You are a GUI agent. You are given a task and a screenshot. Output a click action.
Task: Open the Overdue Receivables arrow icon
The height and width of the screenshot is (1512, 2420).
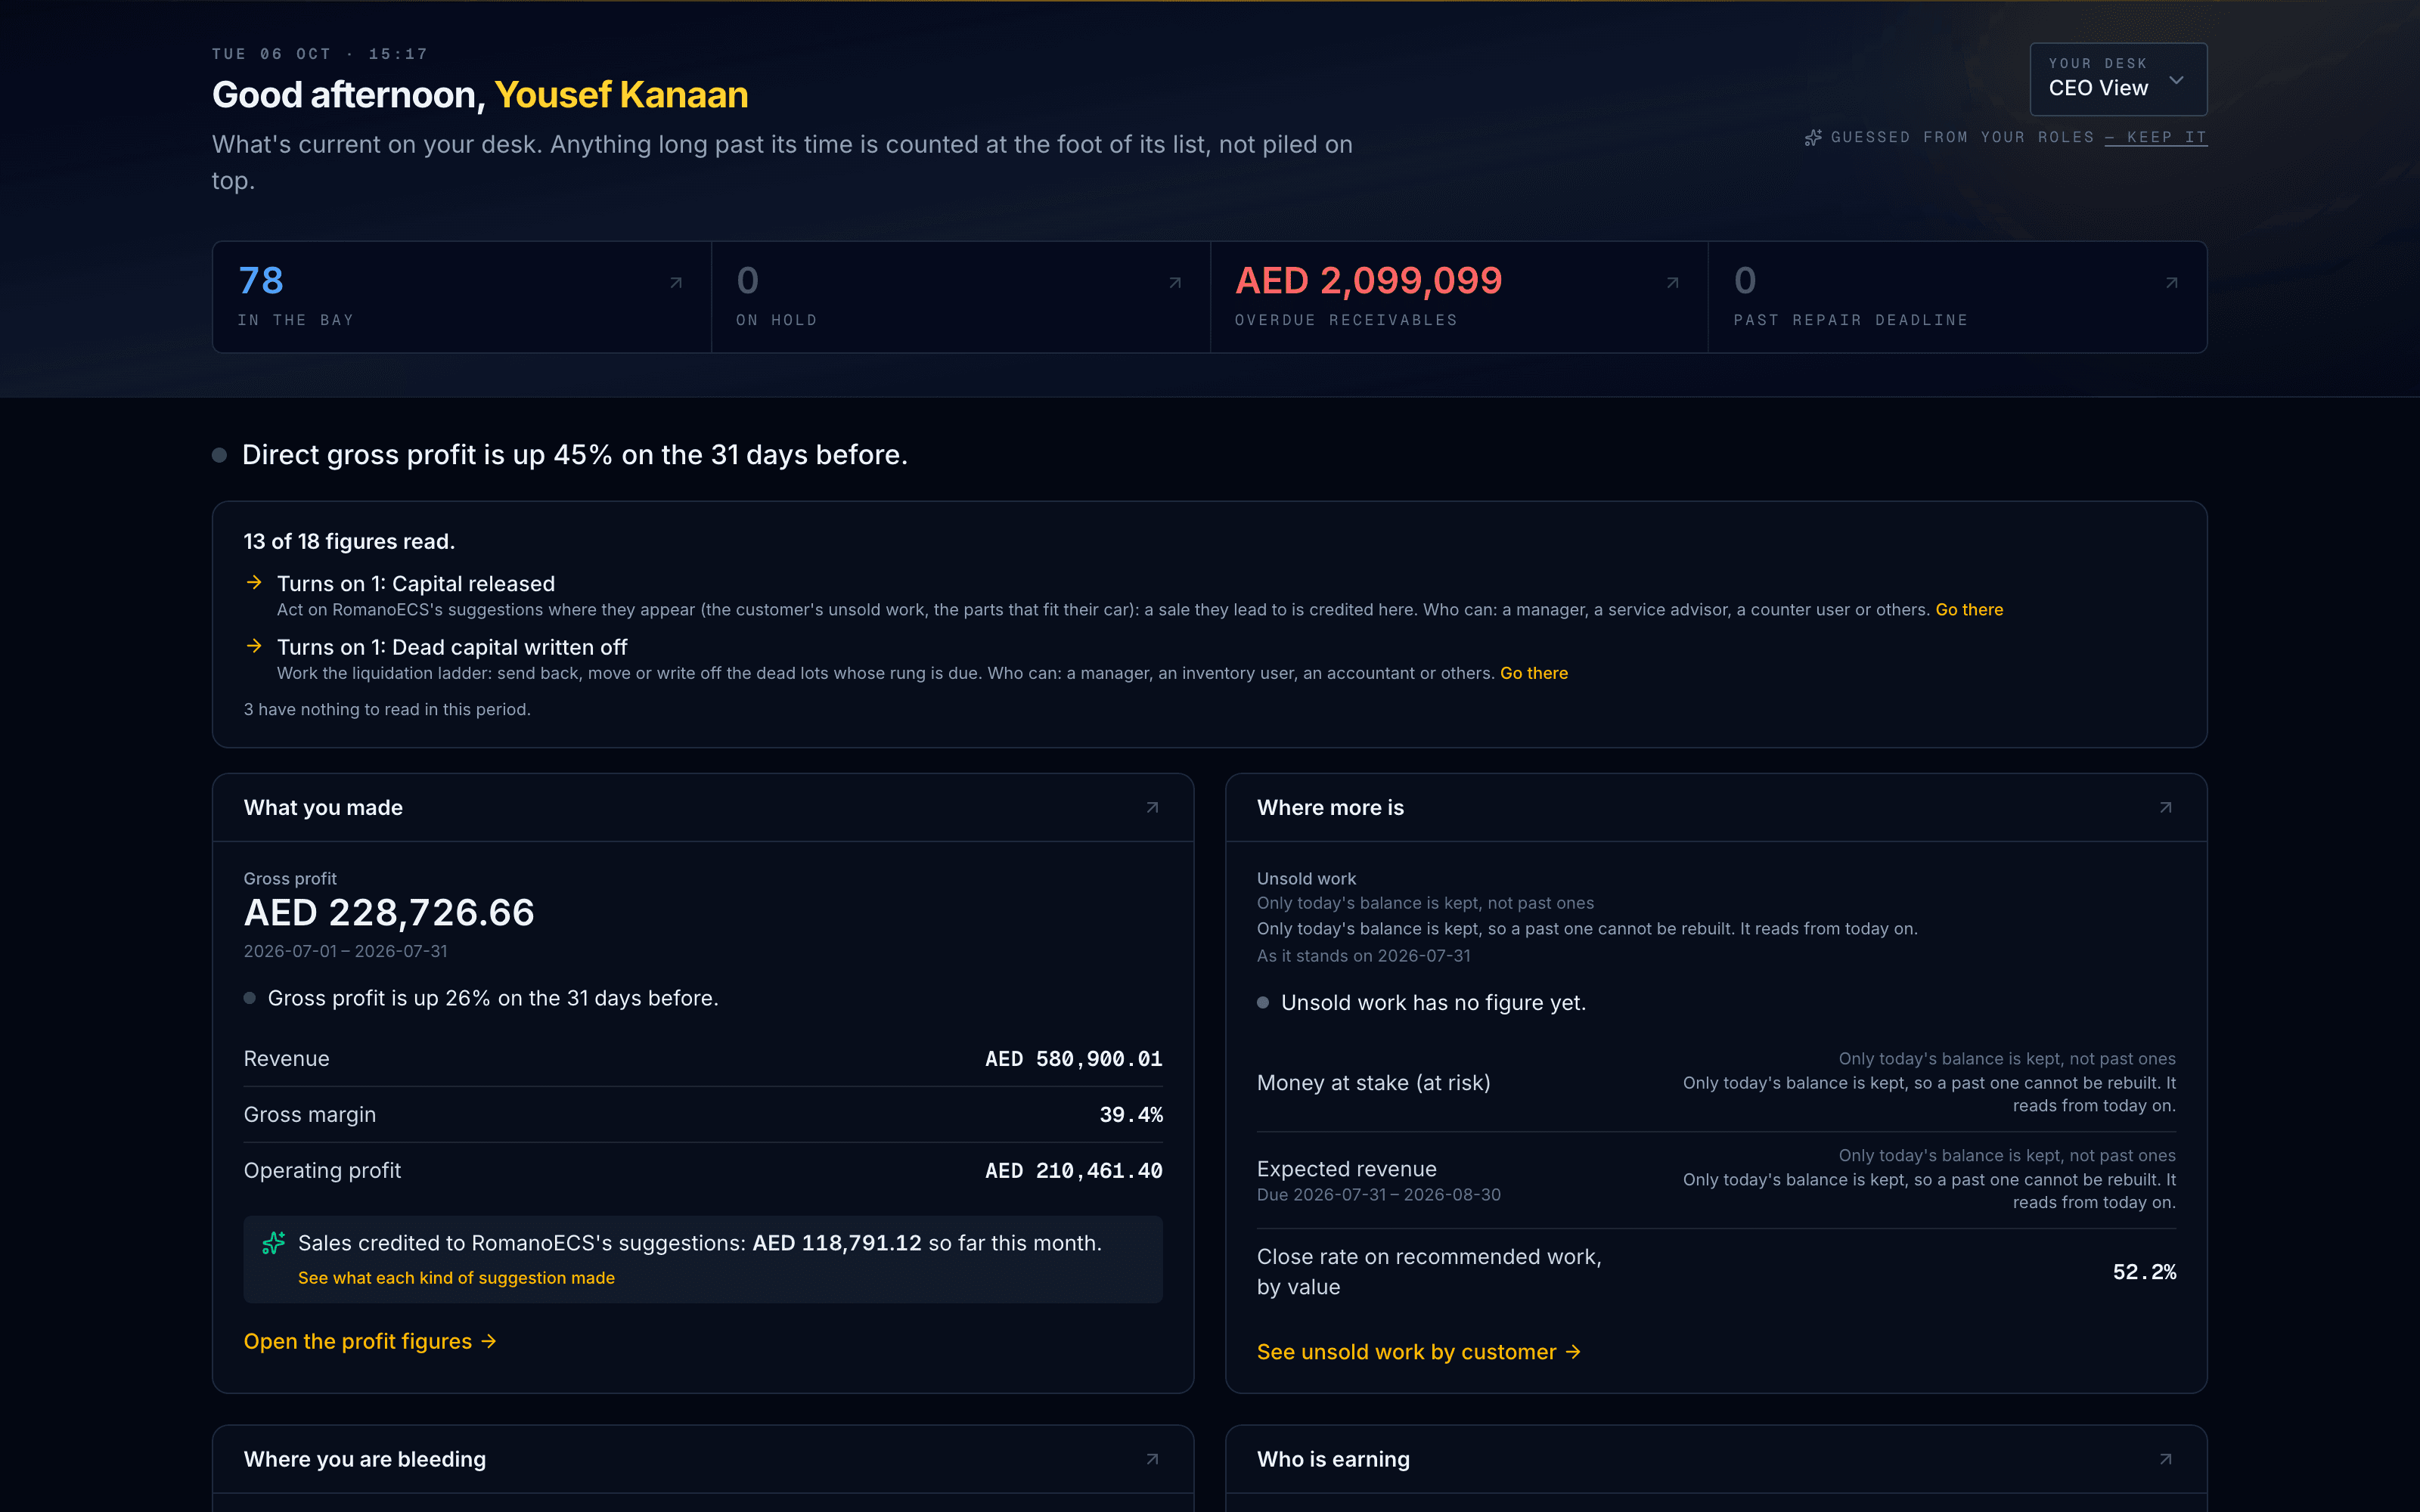pos(1673,283)
